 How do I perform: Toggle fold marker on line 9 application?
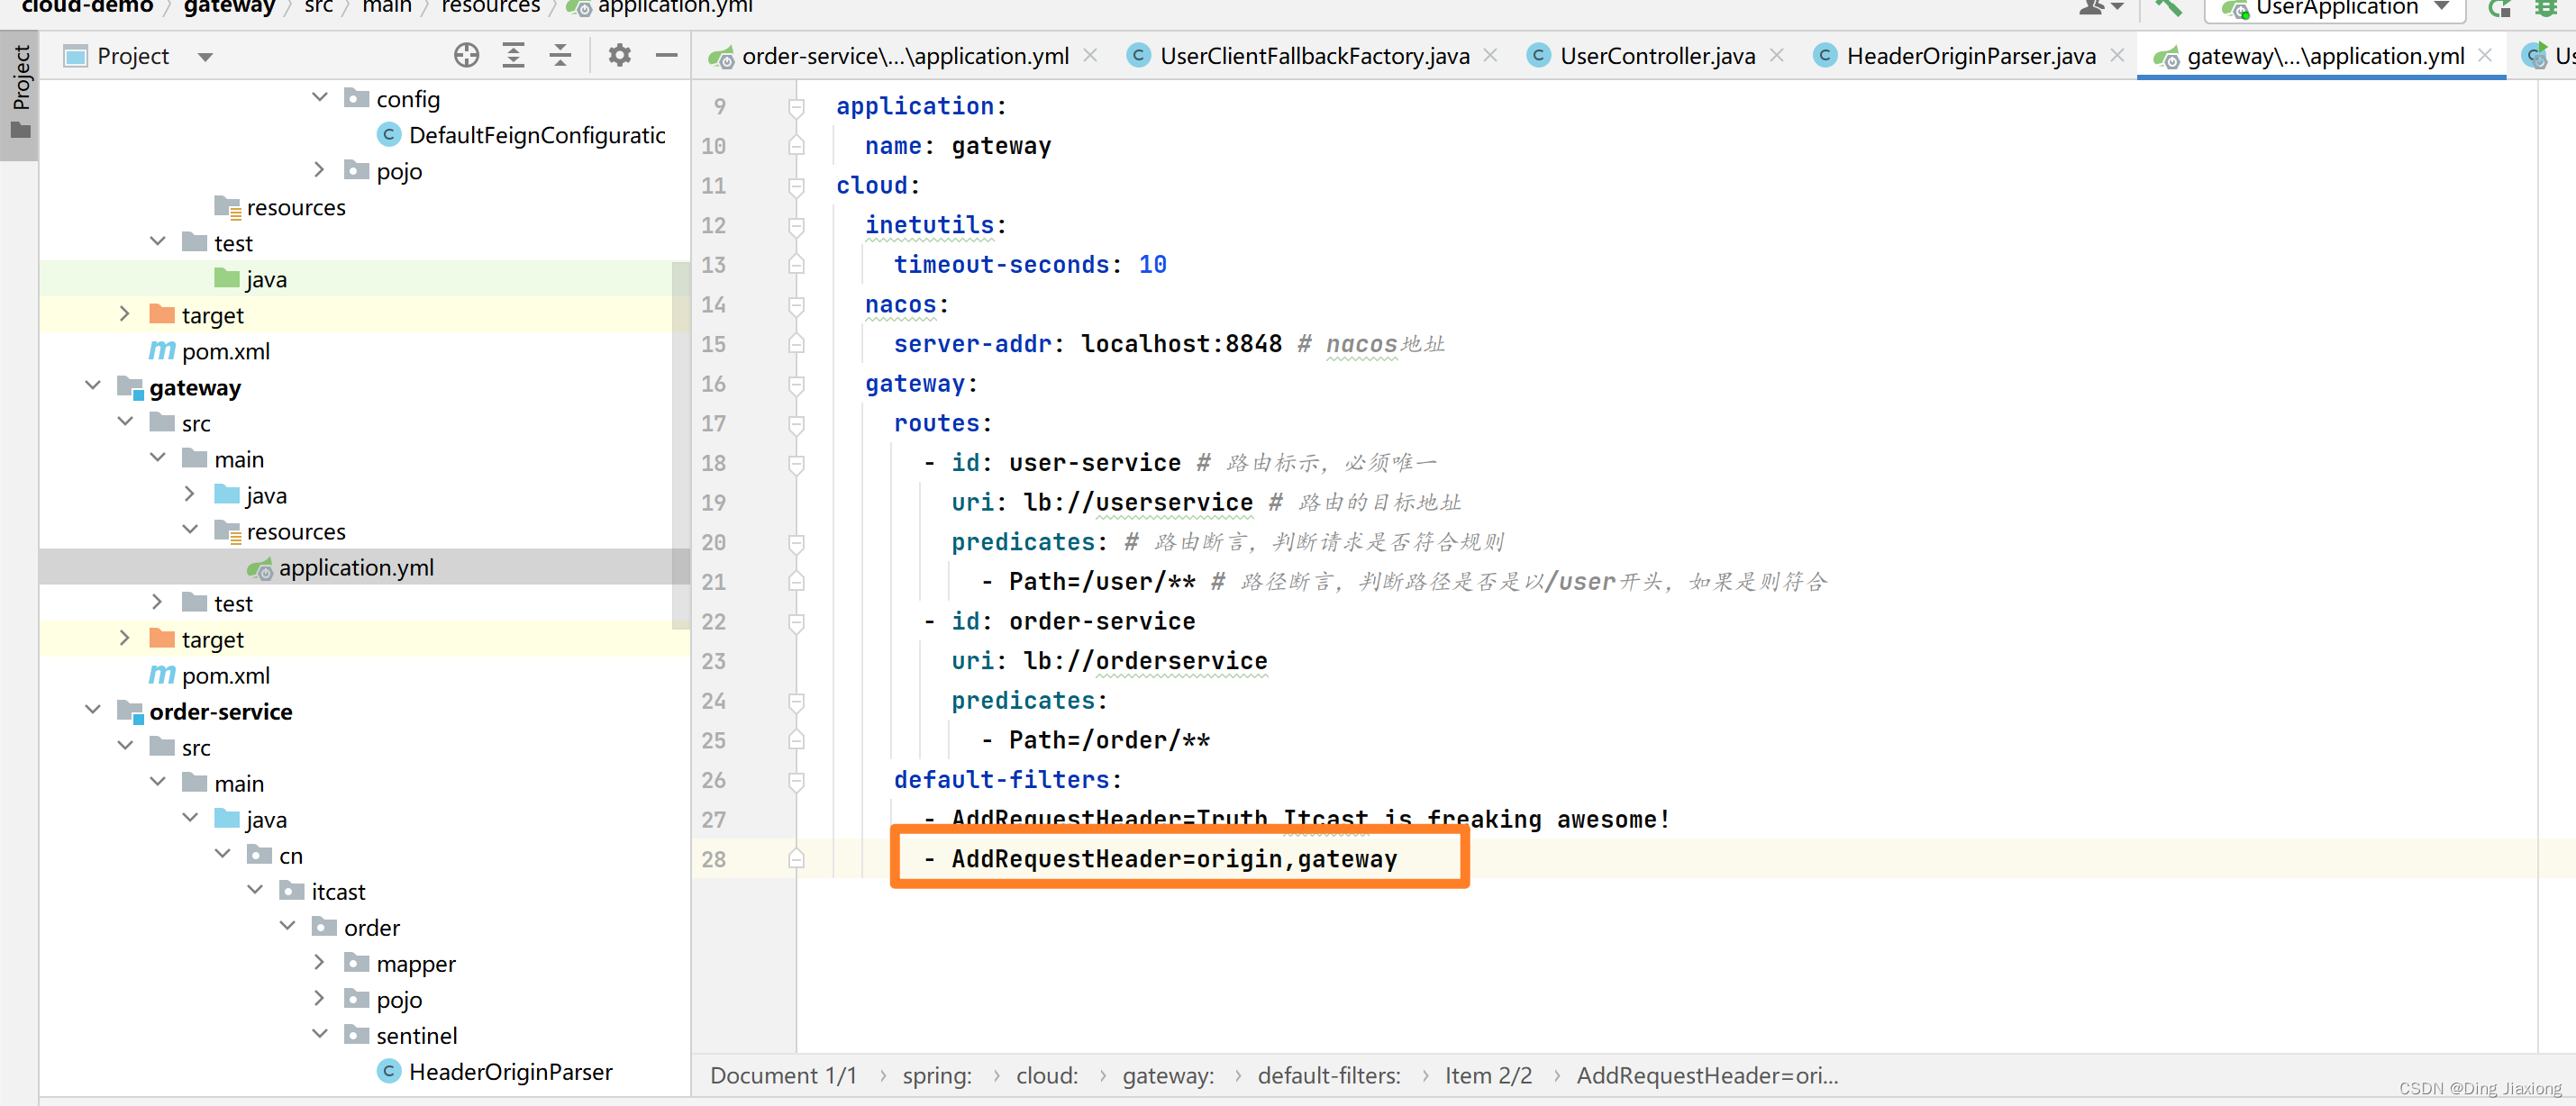tap(796, 106)
